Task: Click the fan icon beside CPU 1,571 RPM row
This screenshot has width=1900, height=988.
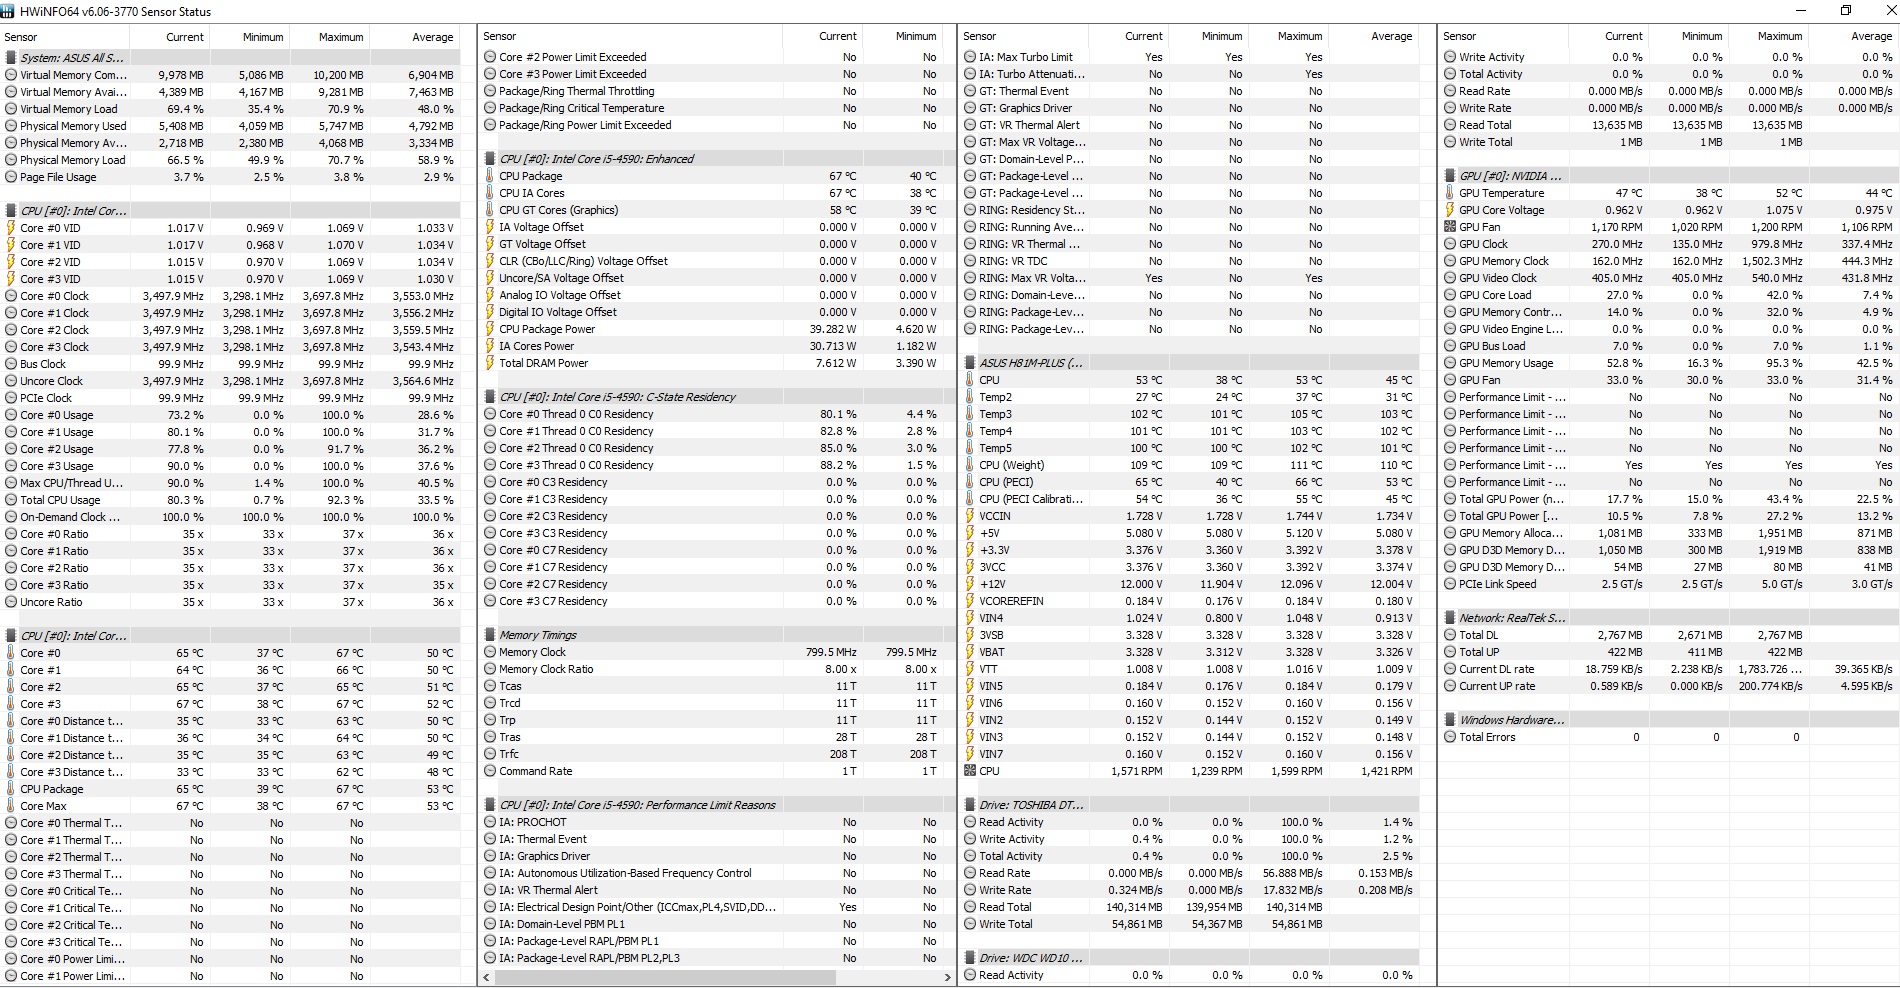Action: tap(970, 771)
